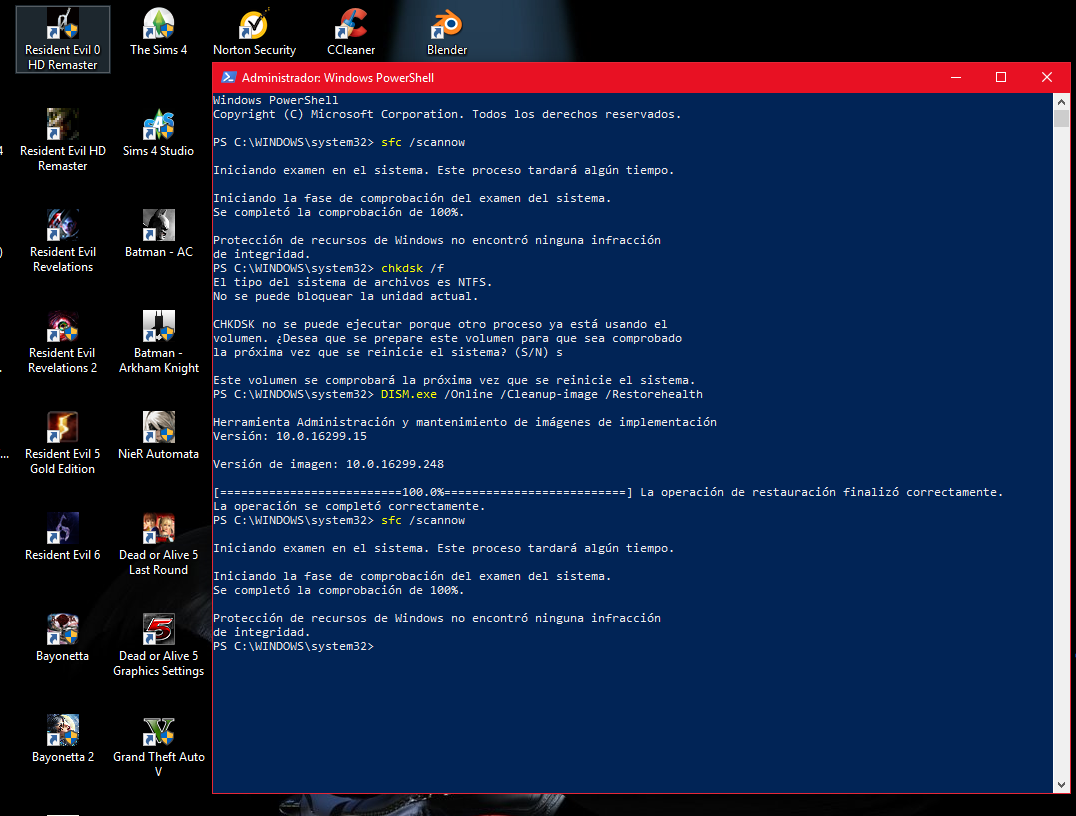Click the 'Administrador: Windows PowerShell' title text
Viewport: 1076px width, 816px height.
[338, 78]
